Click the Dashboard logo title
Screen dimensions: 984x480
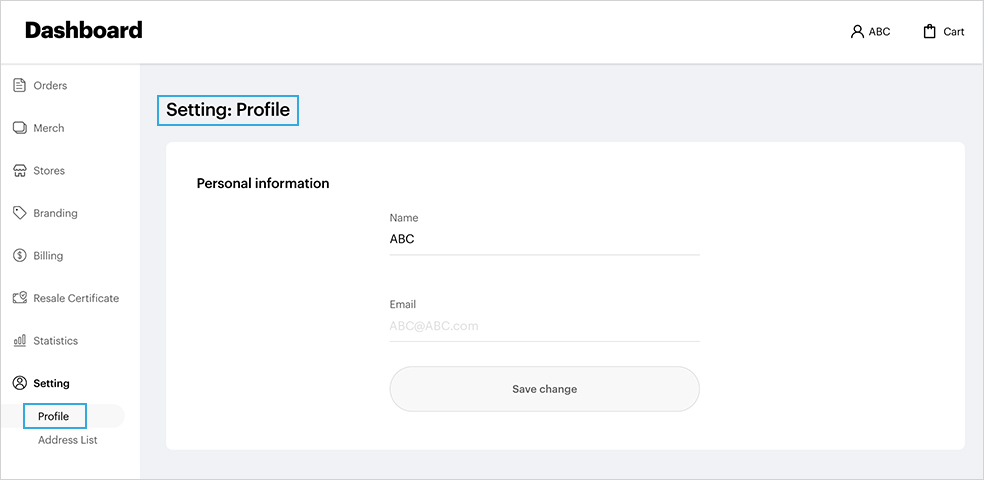coord(84,30)
